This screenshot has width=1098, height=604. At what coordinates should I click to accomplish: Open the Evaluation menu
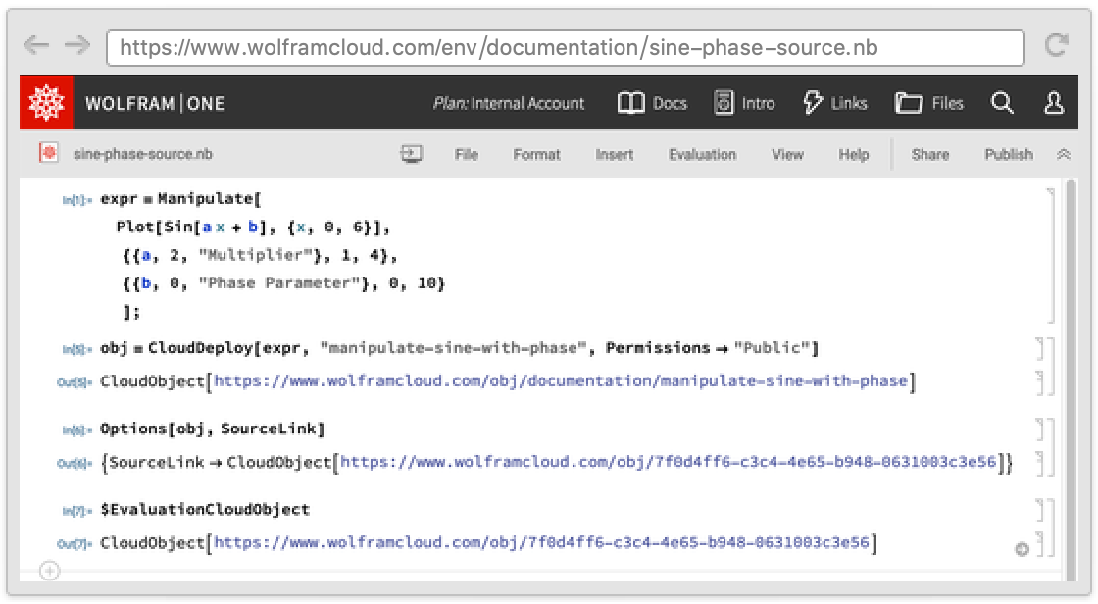pyautogui.click(x=702, y=155)
